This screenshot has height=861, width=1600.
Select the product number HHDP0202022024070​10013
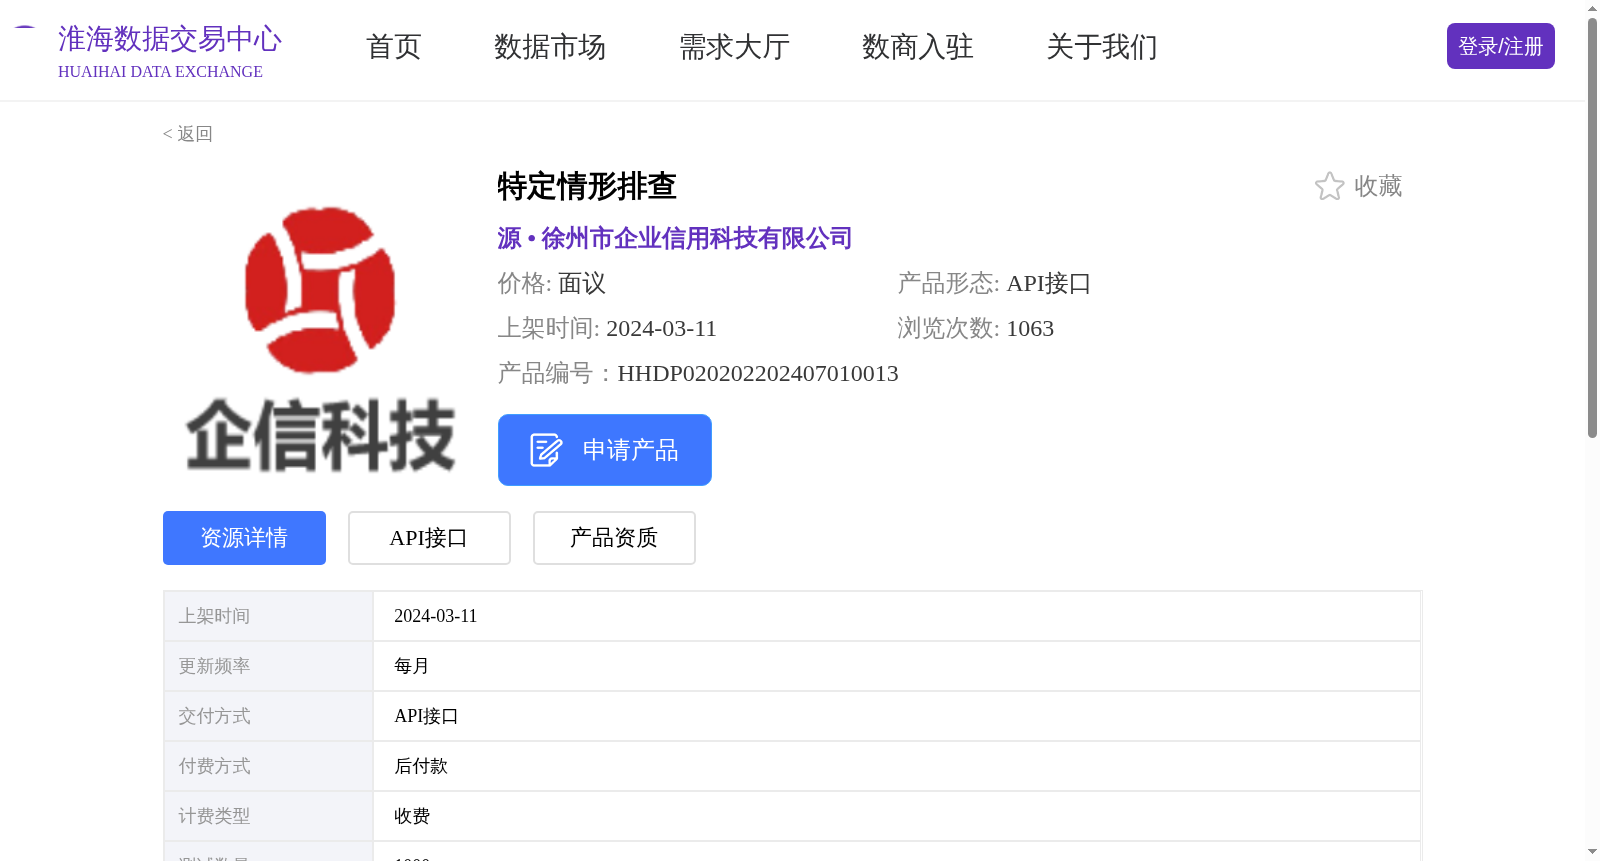click(x=758, y=373)
